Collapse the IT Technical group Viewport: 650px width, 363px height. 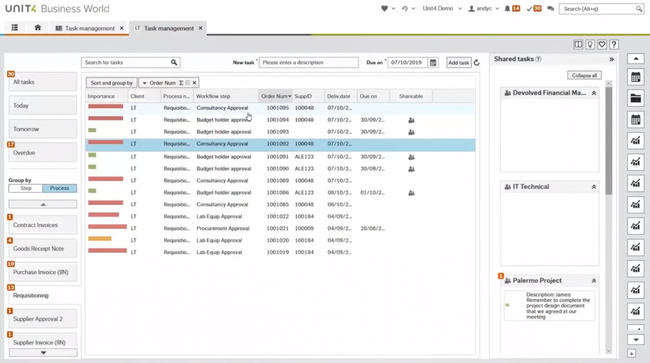click(594, 187)
